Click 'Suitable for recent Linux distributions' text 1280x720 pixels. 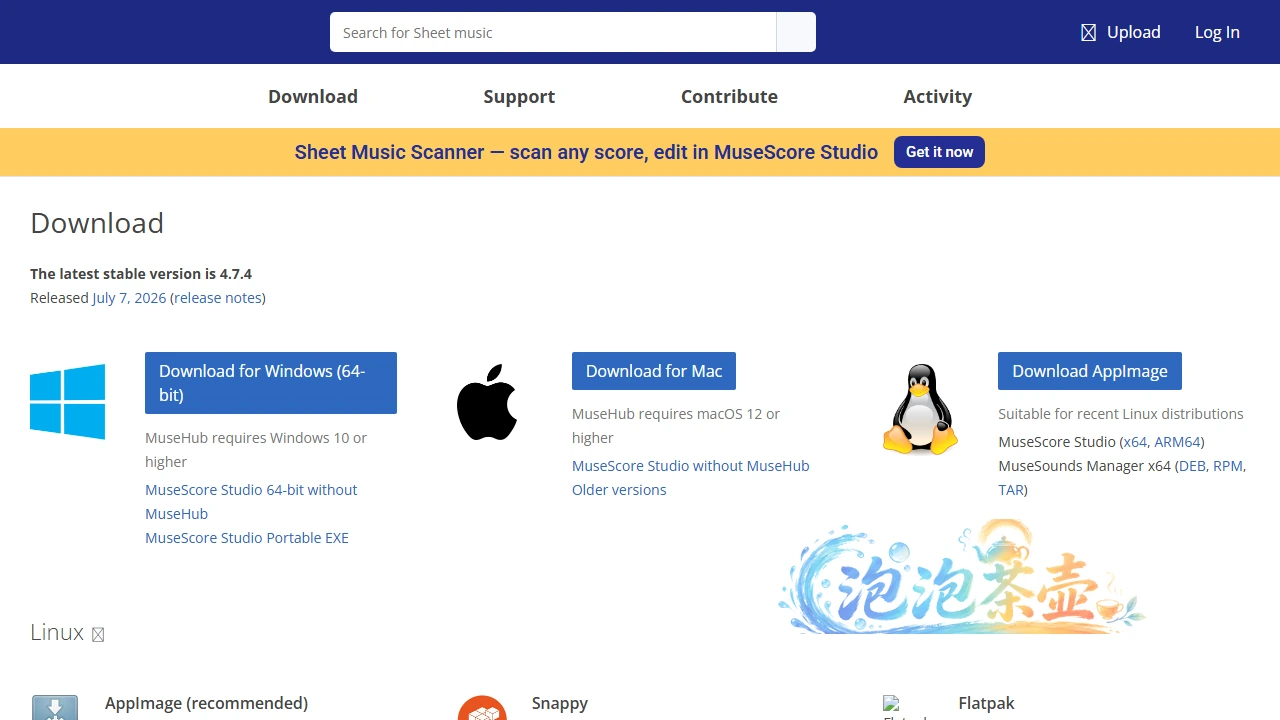1121,414
